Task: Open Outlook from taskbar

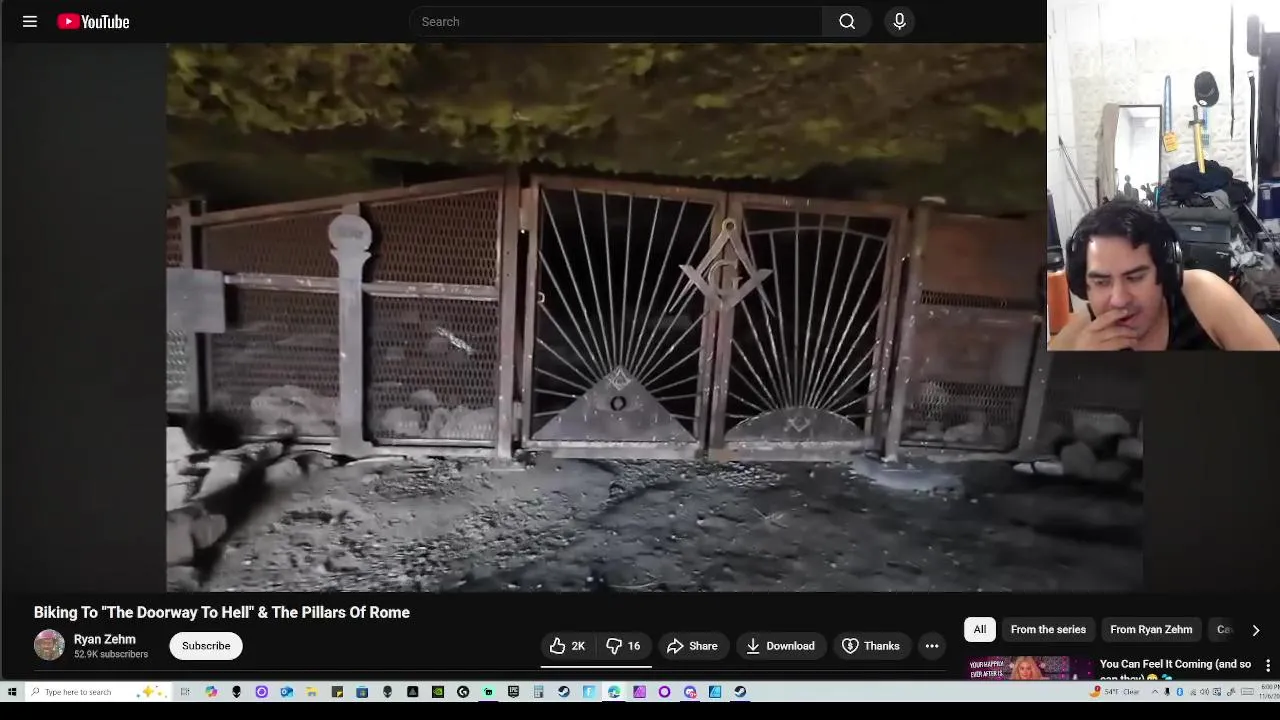Action: click(286, 691)
